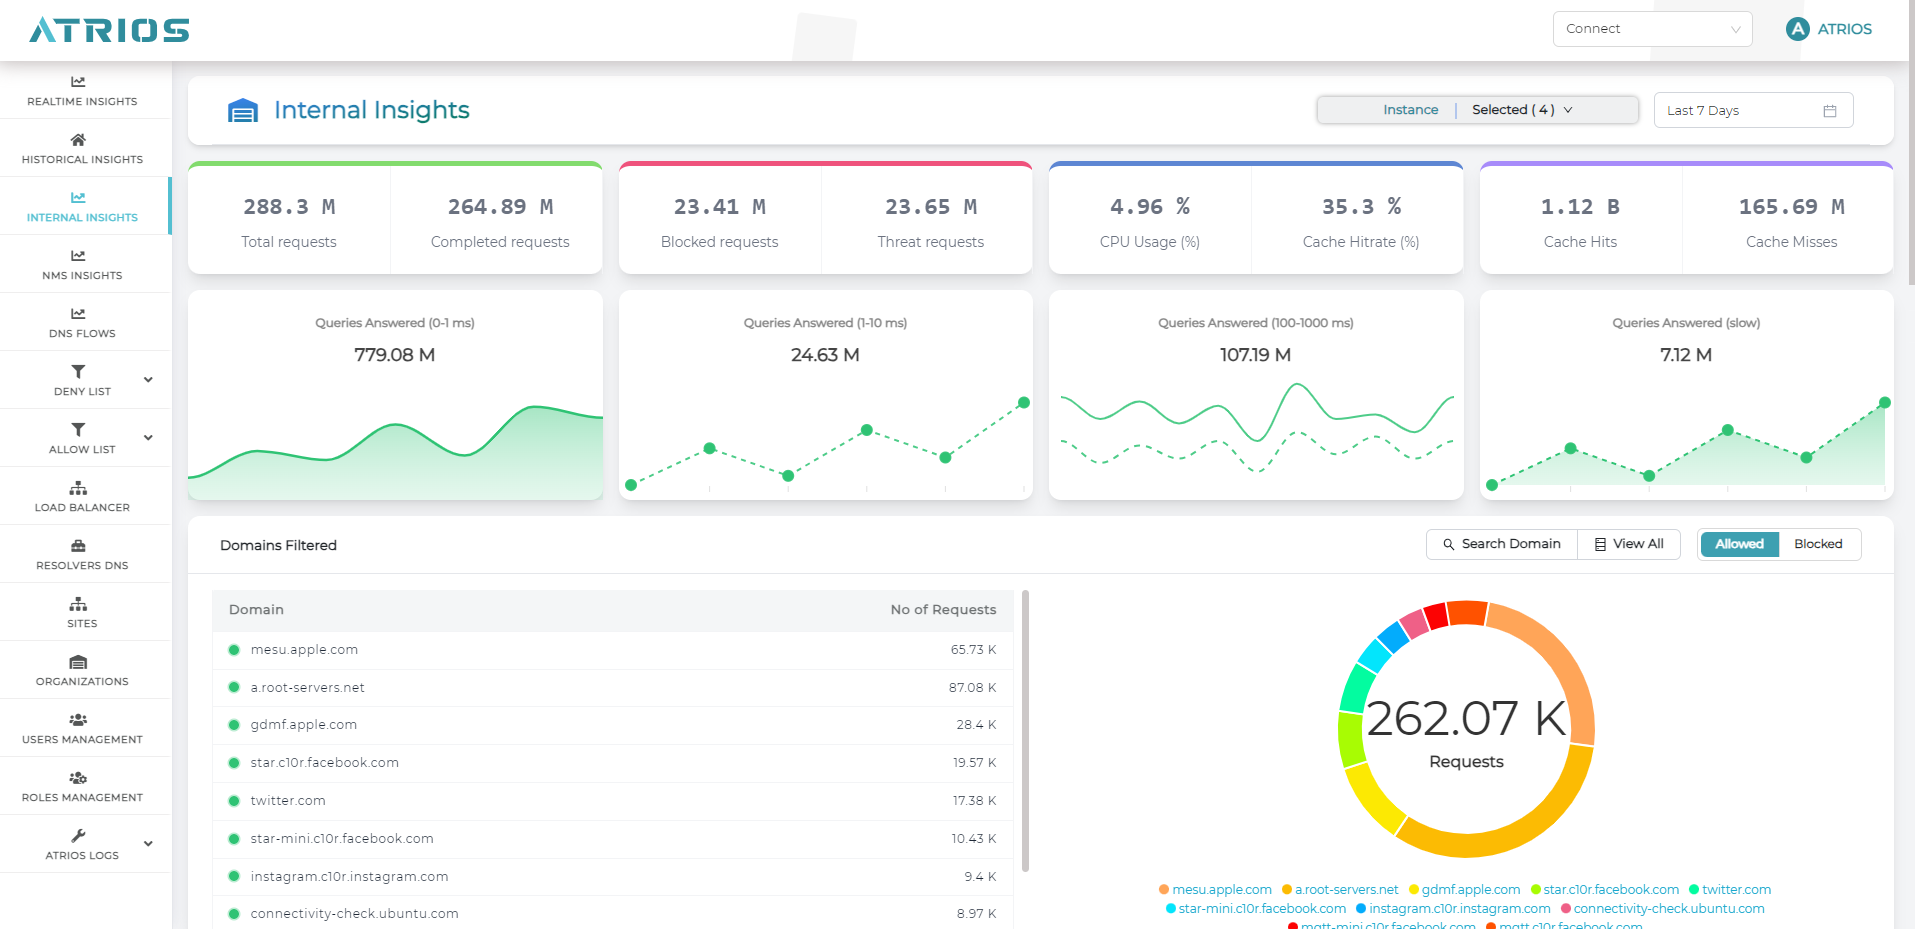The image size is (1915, 929).
Task: Switch filter to Blocked domains
Action: [1817, 544]
